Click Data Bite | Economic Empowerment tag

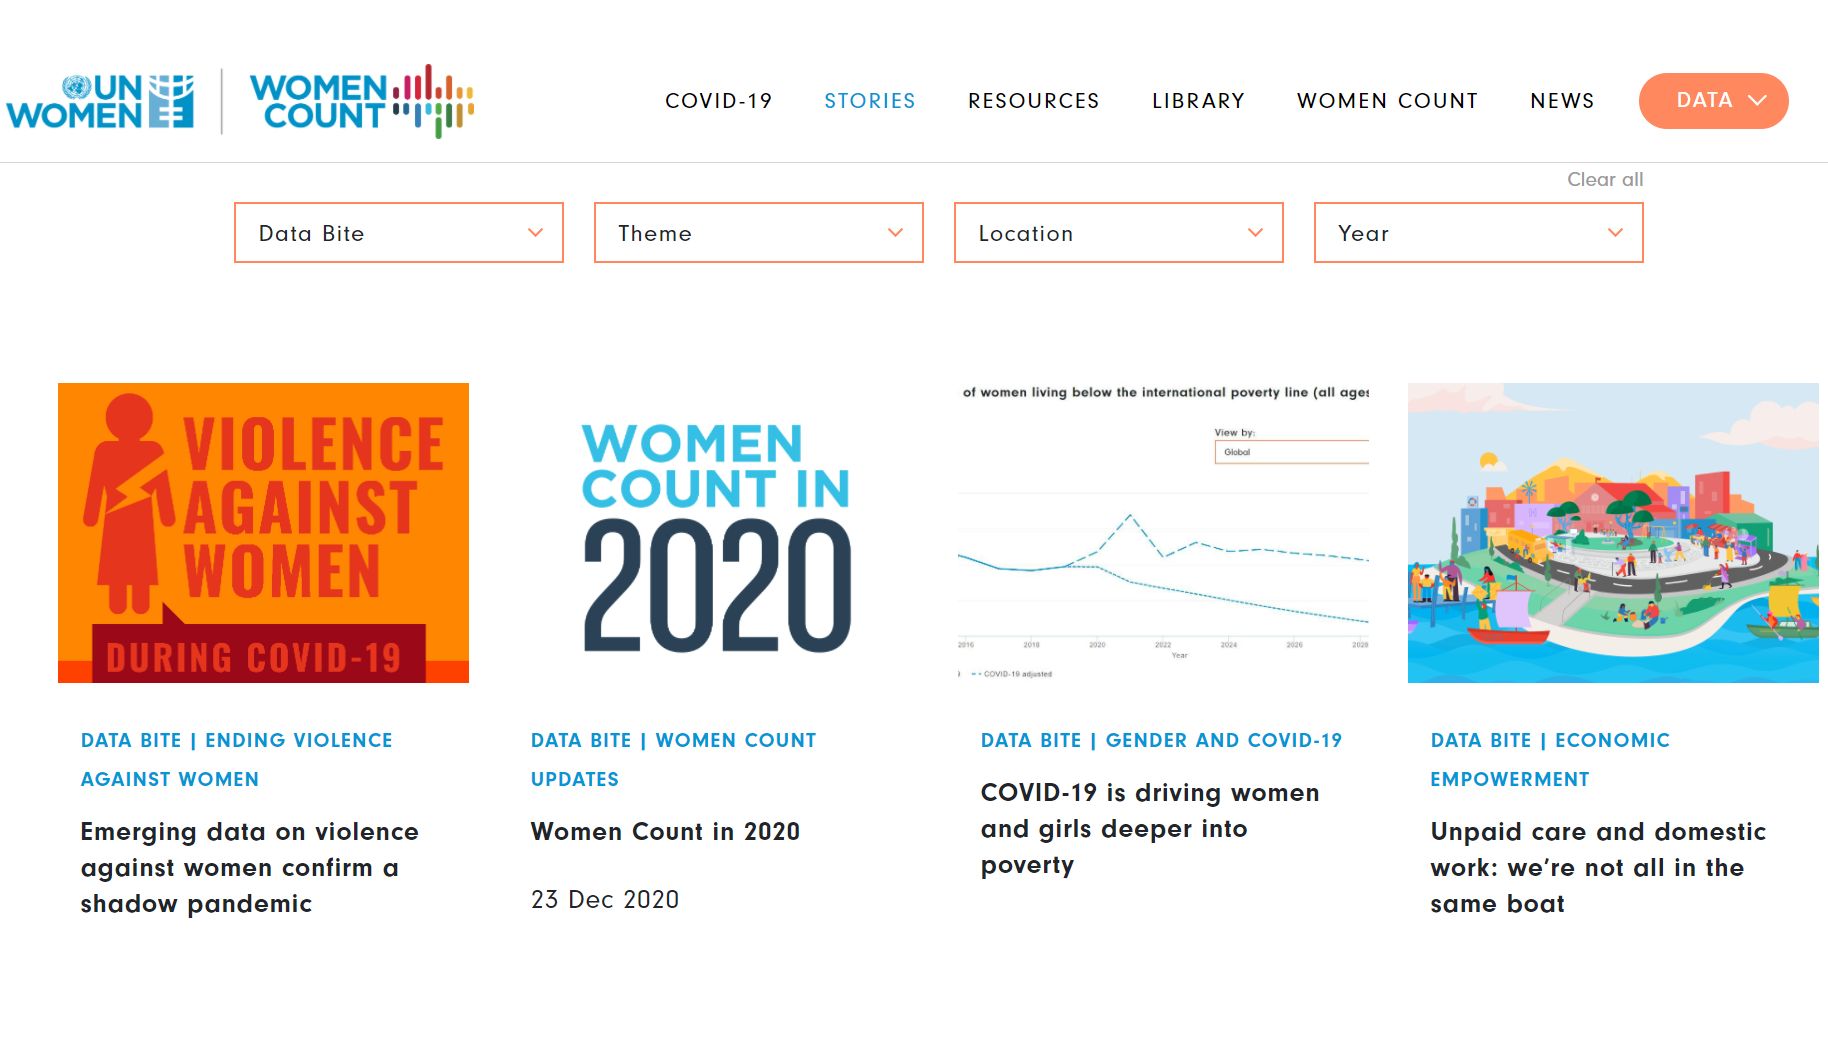(x=1550, y=760)
